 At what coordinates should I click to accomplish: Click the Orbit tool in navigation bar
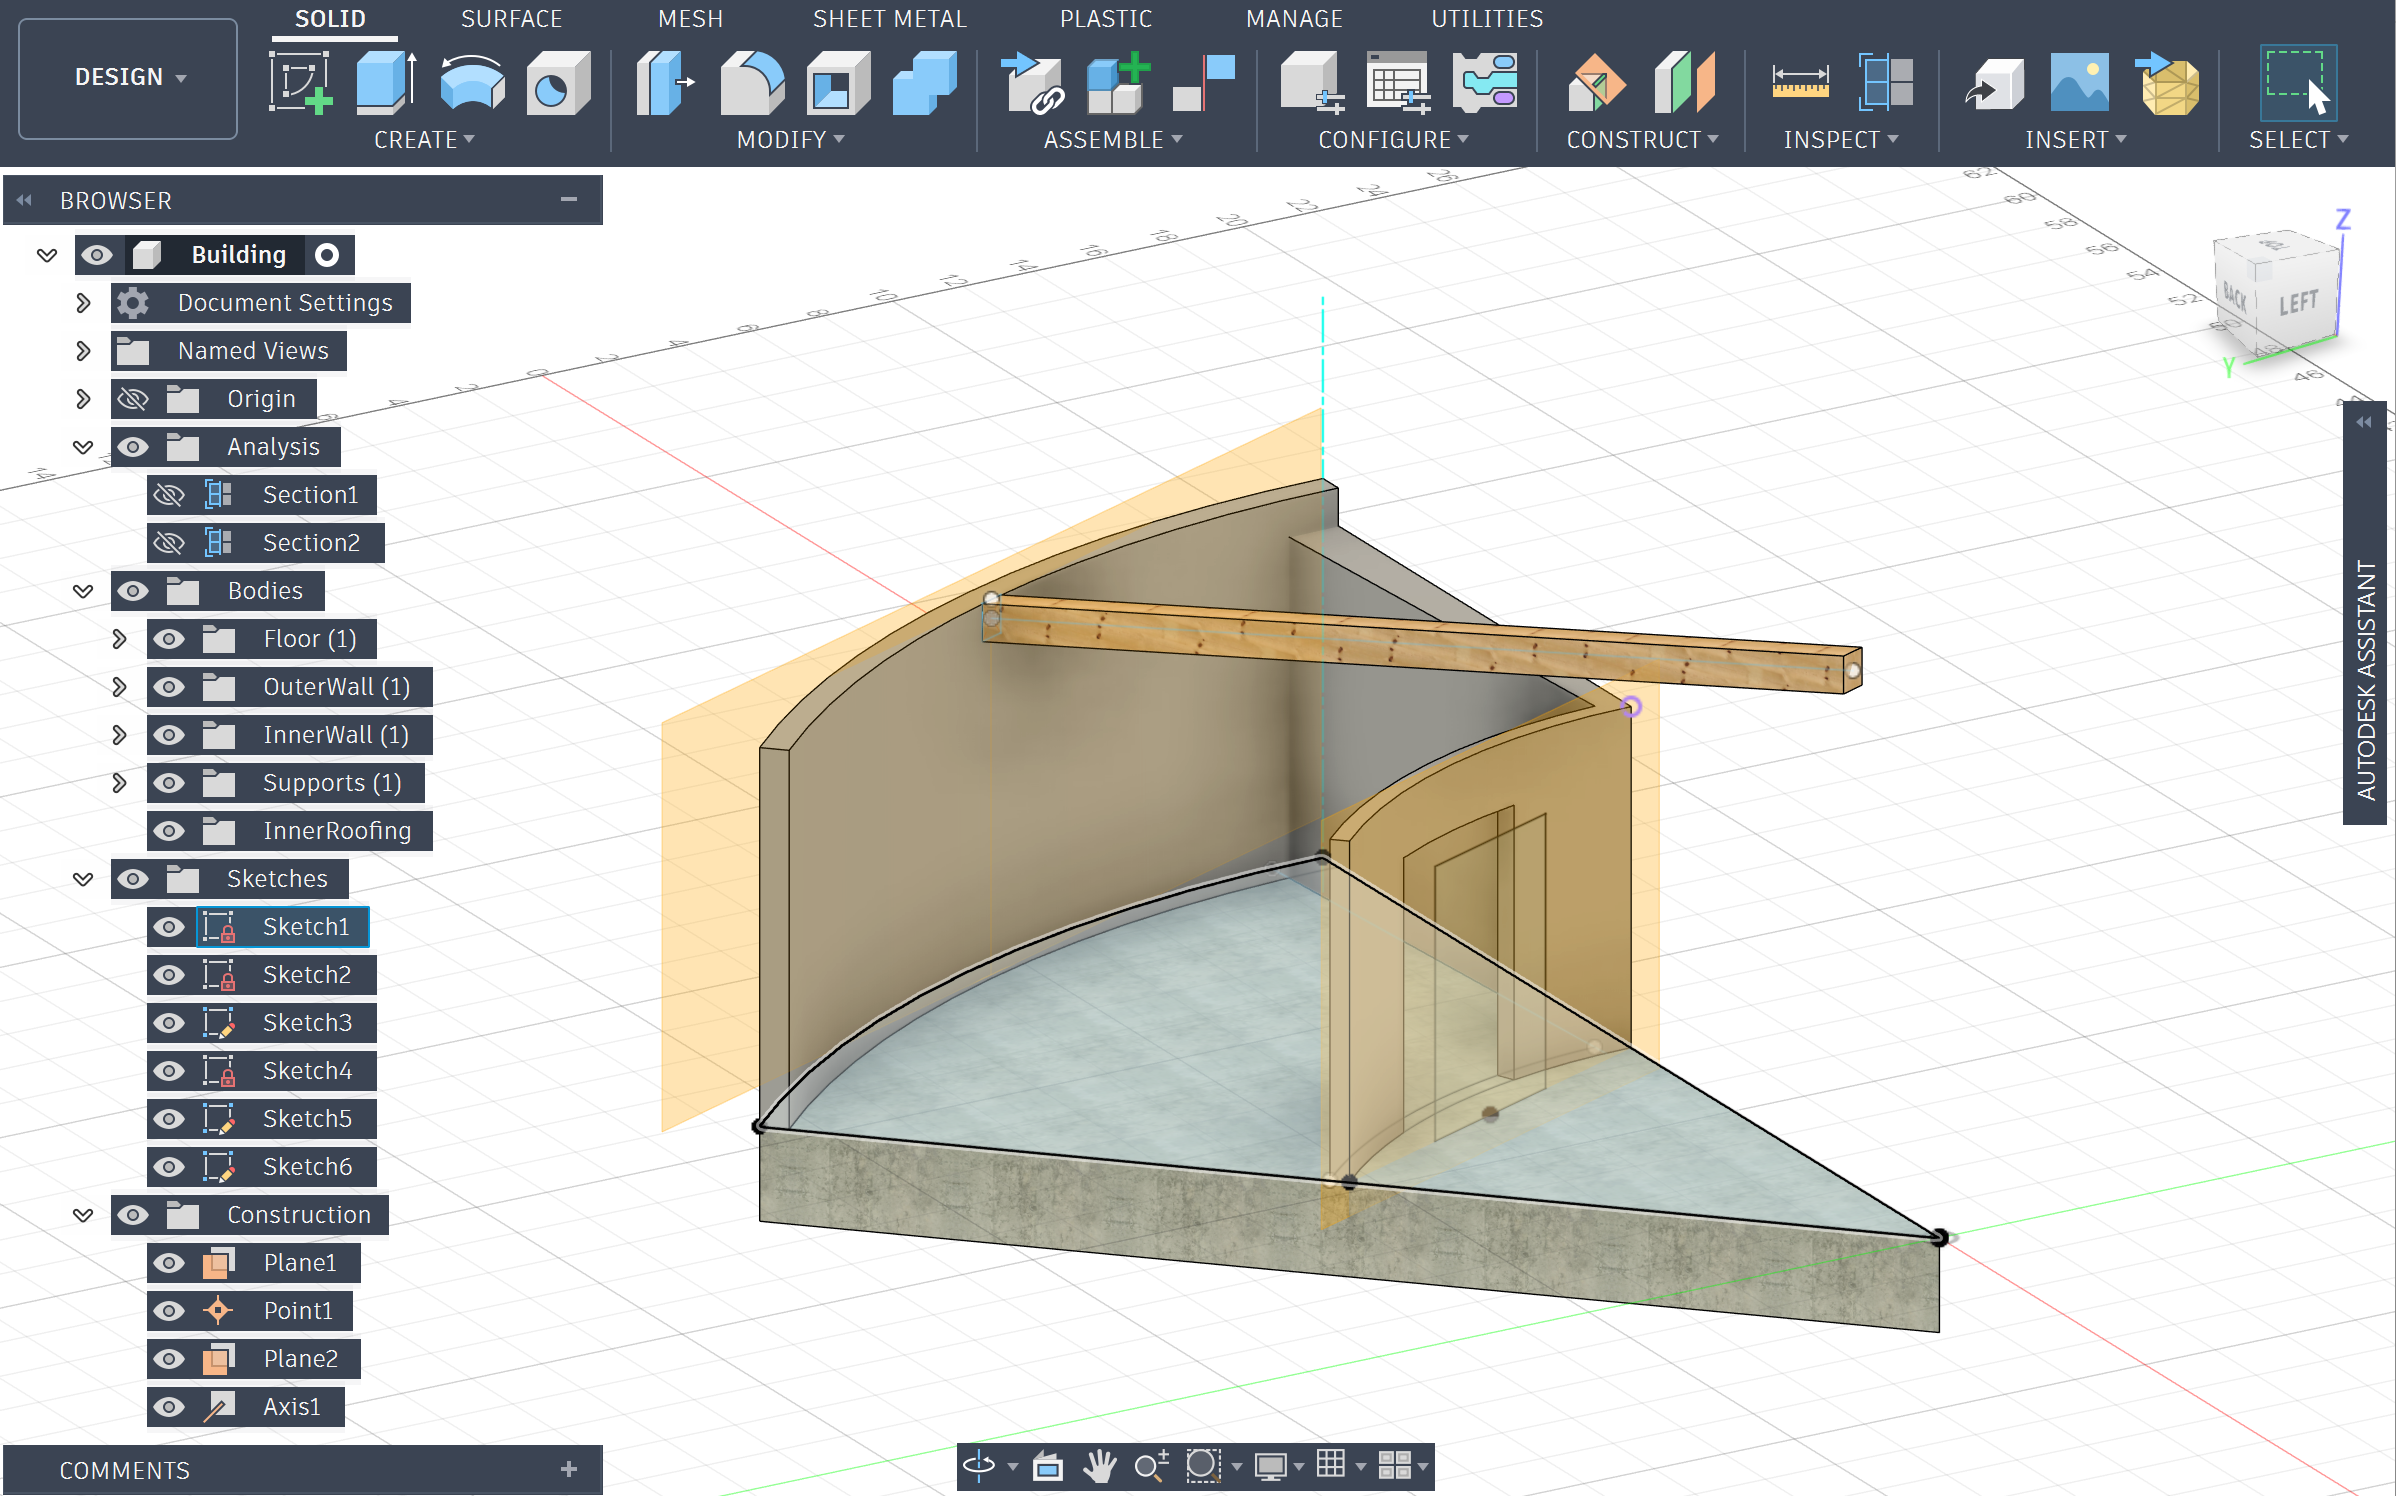[x=979, y=1466]
